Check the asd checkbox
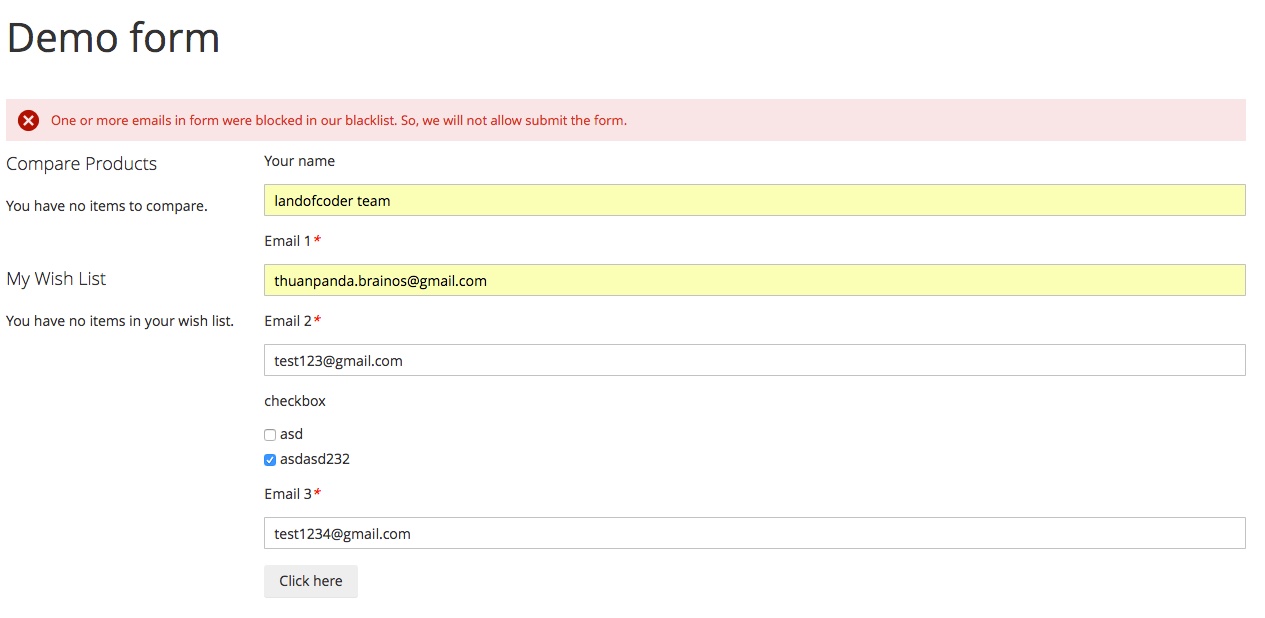Viewport: 1265px width, 618px height. tap(270, 435)
